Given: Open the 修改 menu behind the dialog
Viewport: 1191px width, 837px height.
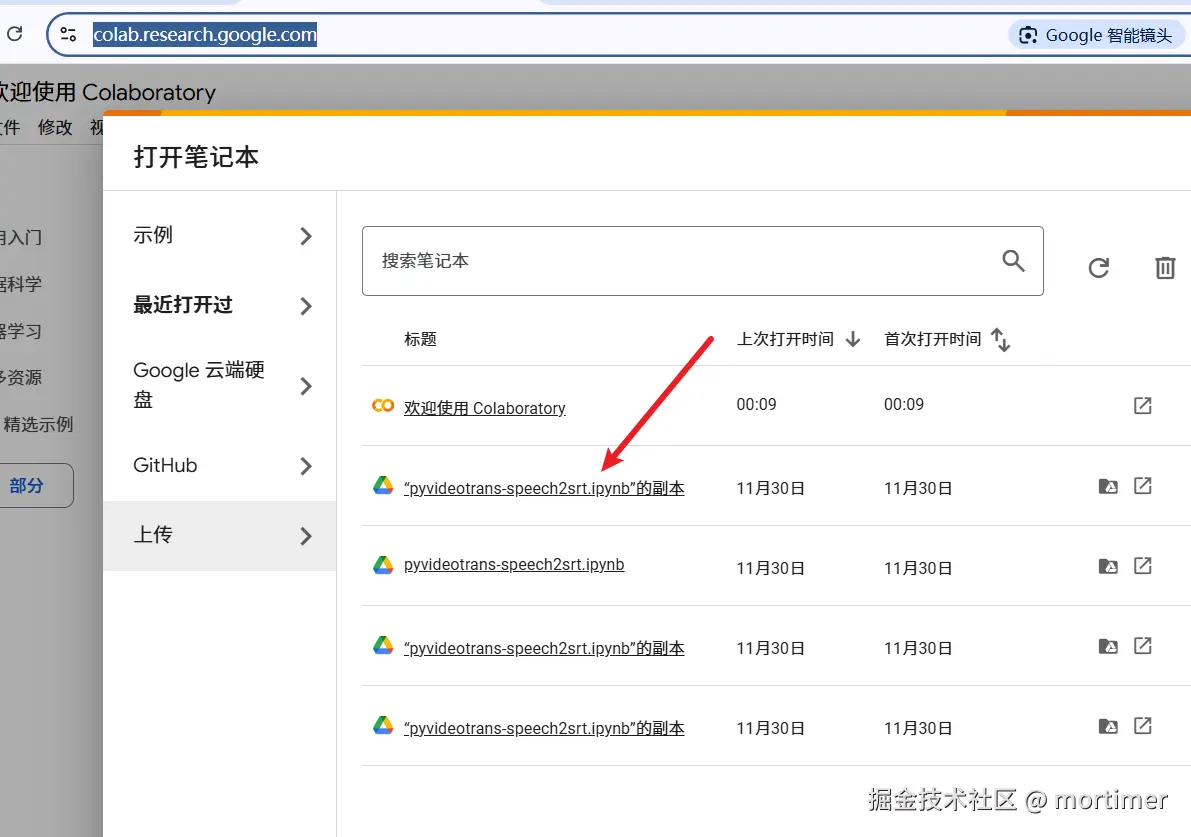Looking at the screenshot, I should click(x=55, y=127).
